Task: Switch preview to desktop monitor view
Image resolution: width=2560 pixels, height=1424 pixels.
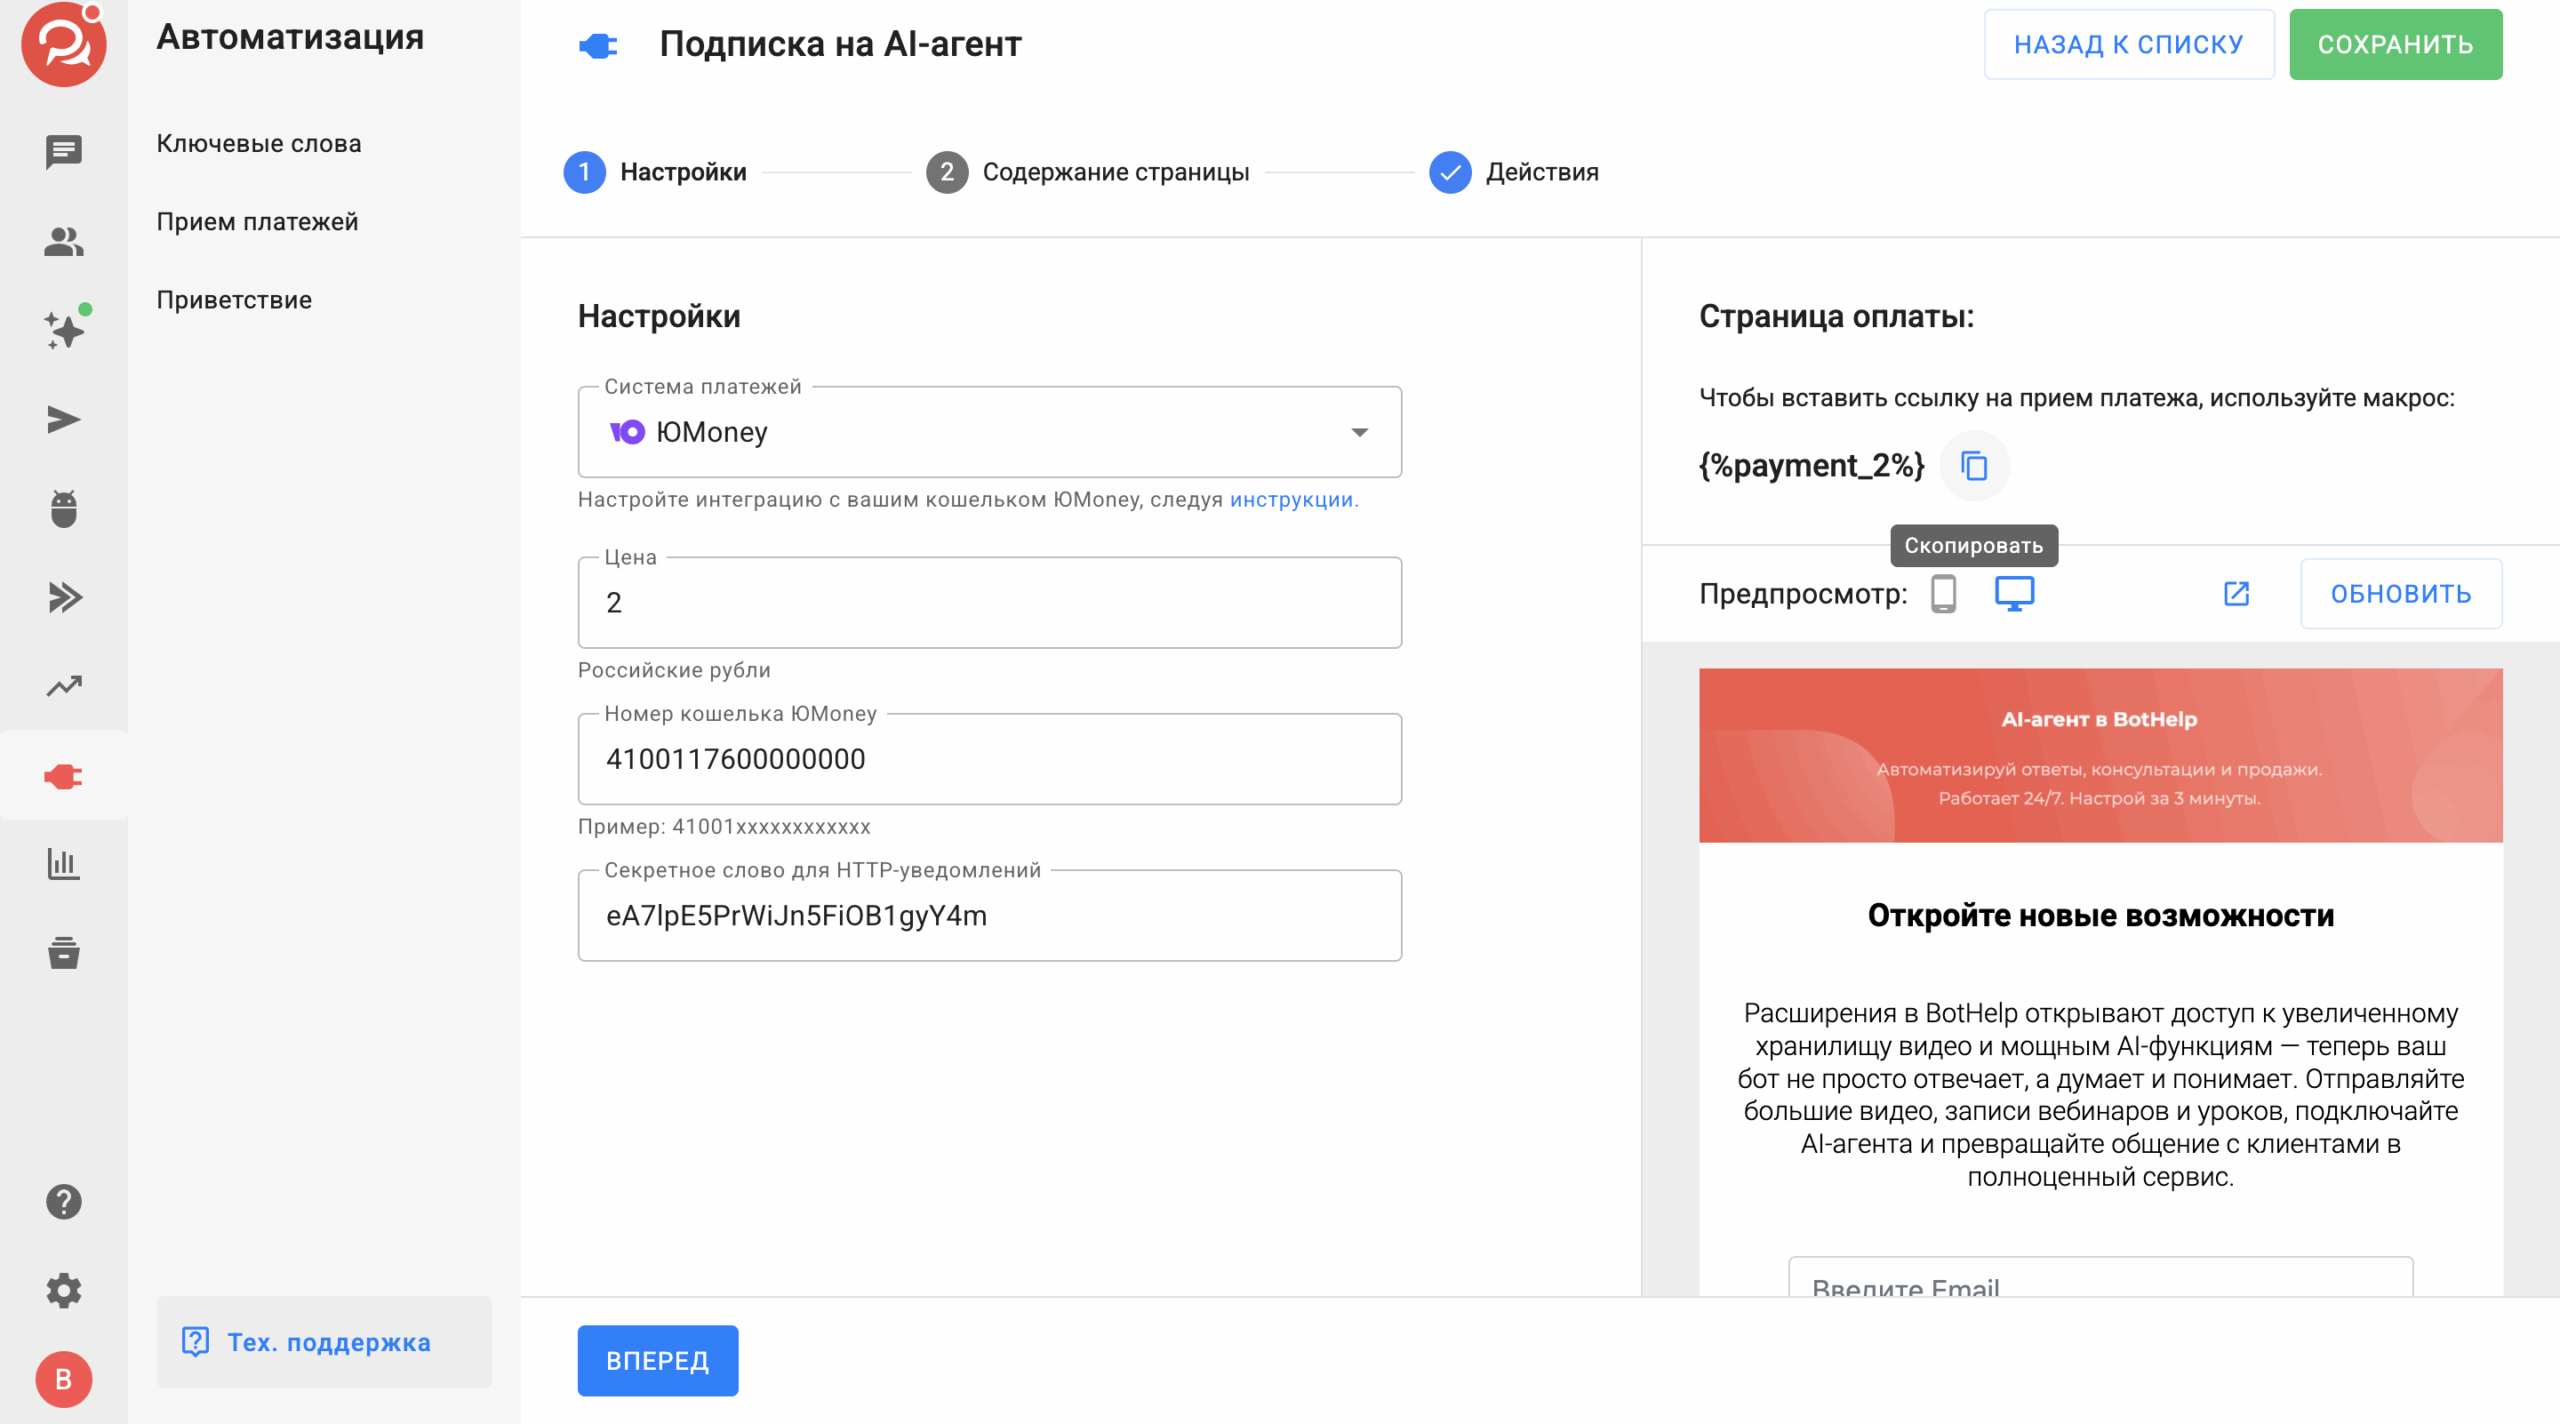Action: (2014, 594)
